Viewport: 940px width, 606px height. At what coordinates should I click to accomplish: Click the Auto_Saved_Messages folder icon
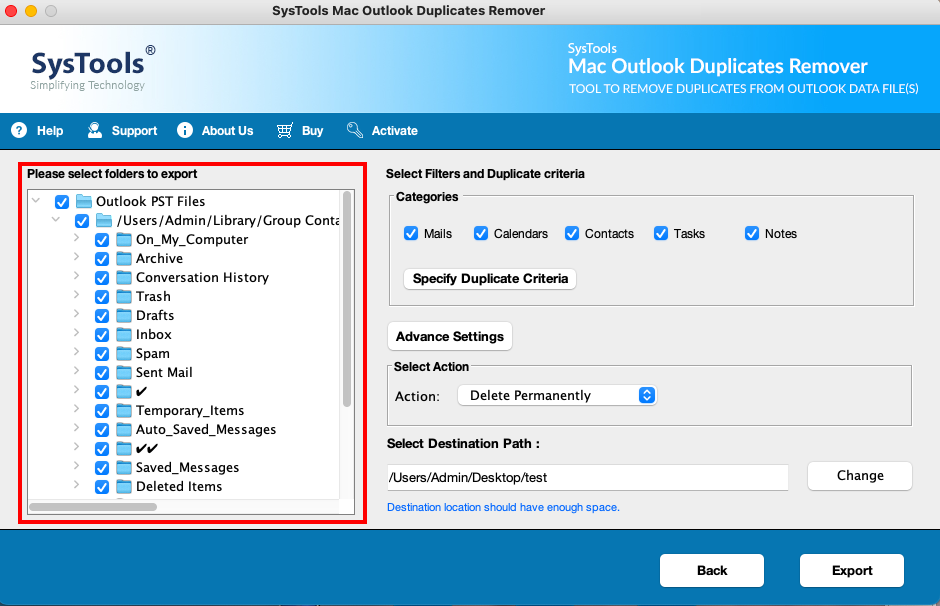(124, 430)
